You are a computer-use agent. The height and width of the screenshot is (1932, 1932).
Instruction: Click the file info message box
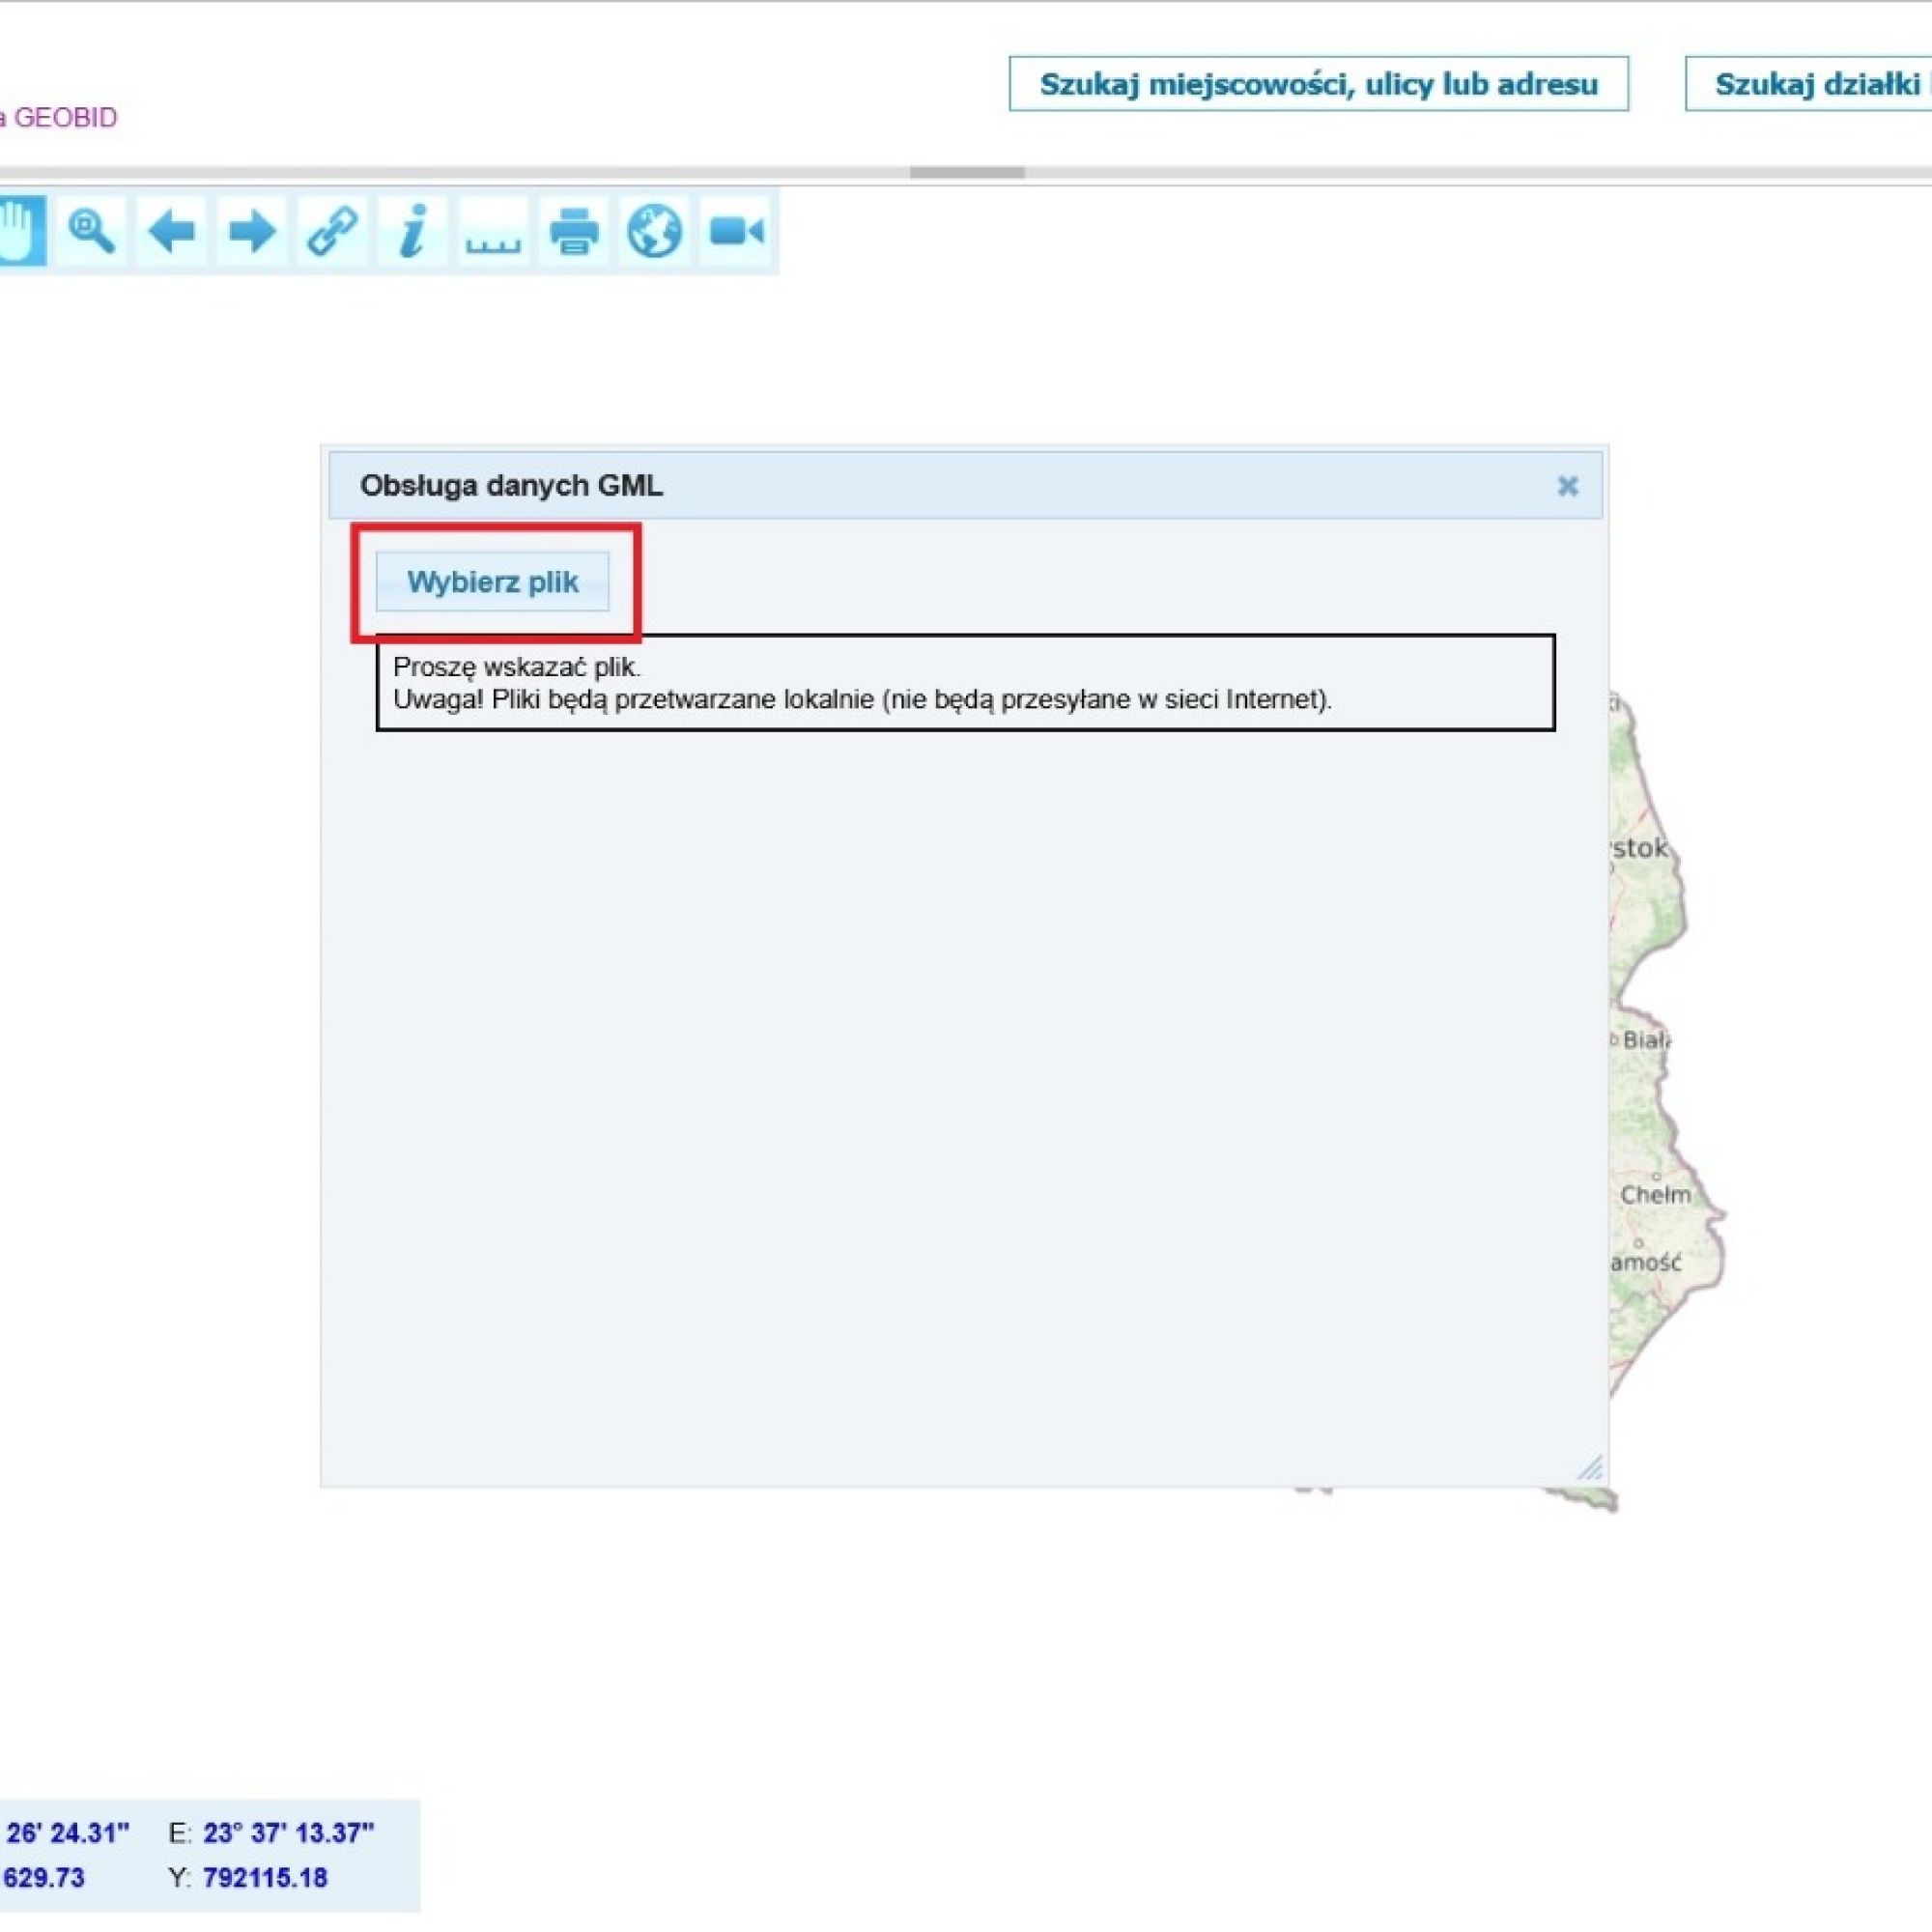click(965, 683)
